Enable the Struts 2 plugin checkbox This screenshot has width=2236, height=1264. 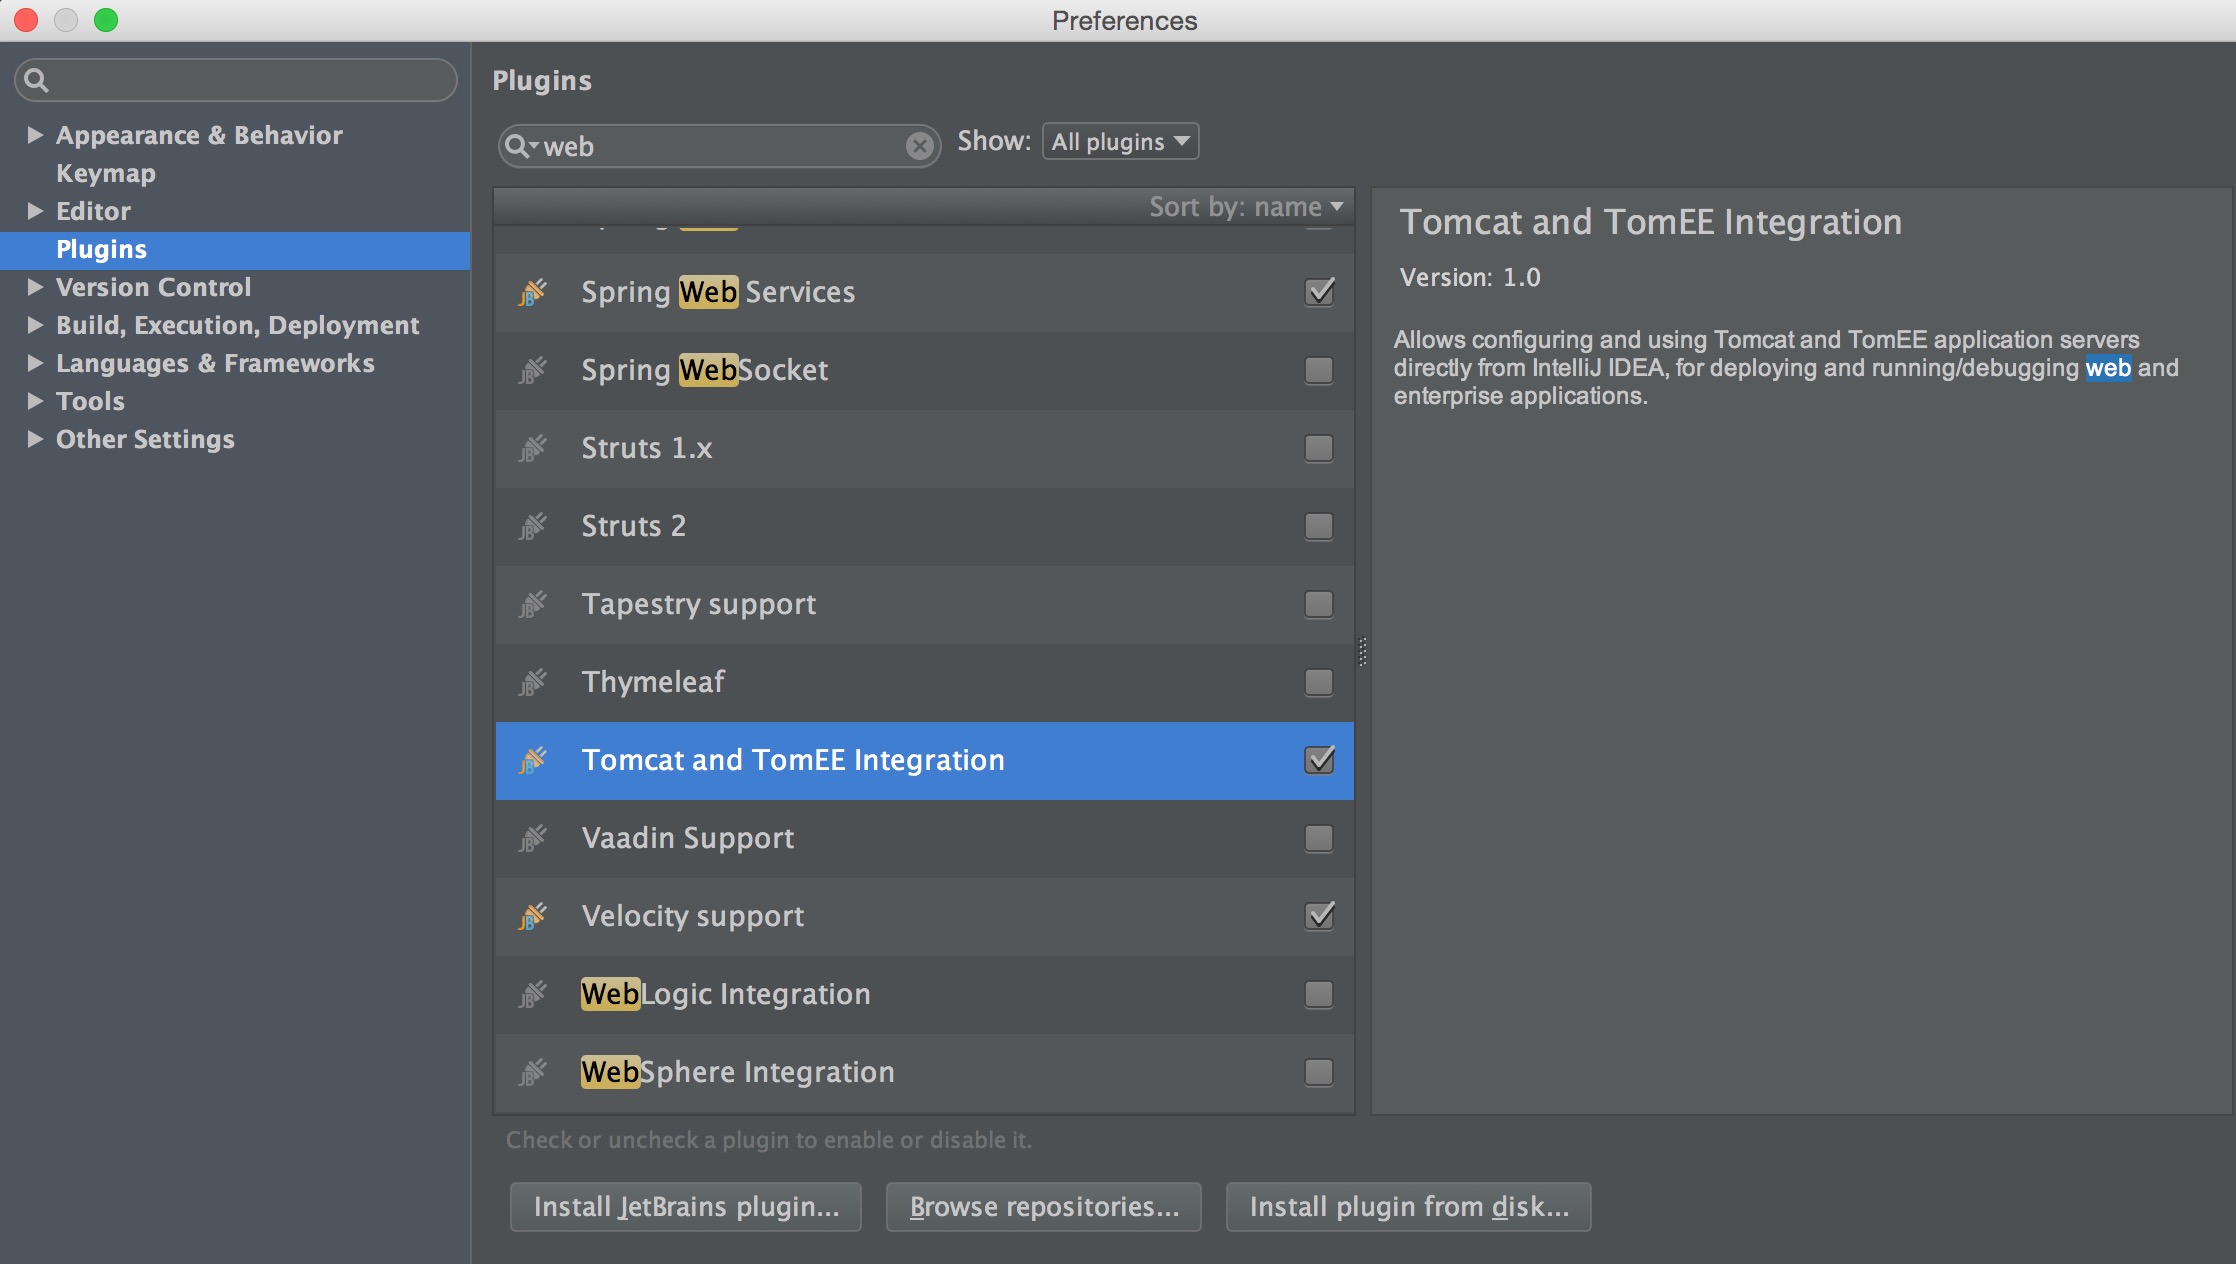(x=1319, y=526)
